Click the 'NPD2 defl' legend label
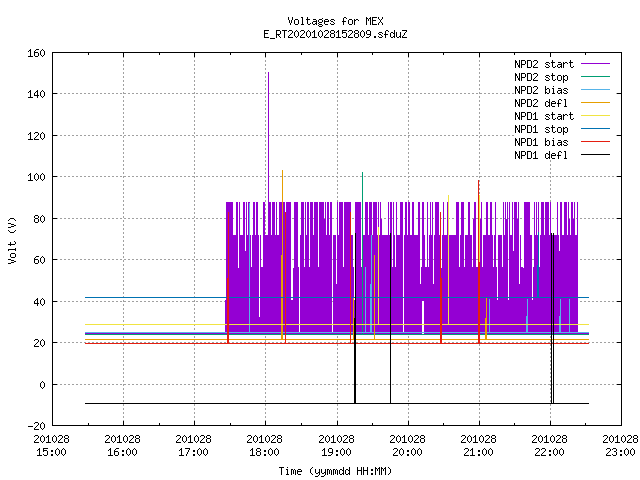 (x=541, y=103)
